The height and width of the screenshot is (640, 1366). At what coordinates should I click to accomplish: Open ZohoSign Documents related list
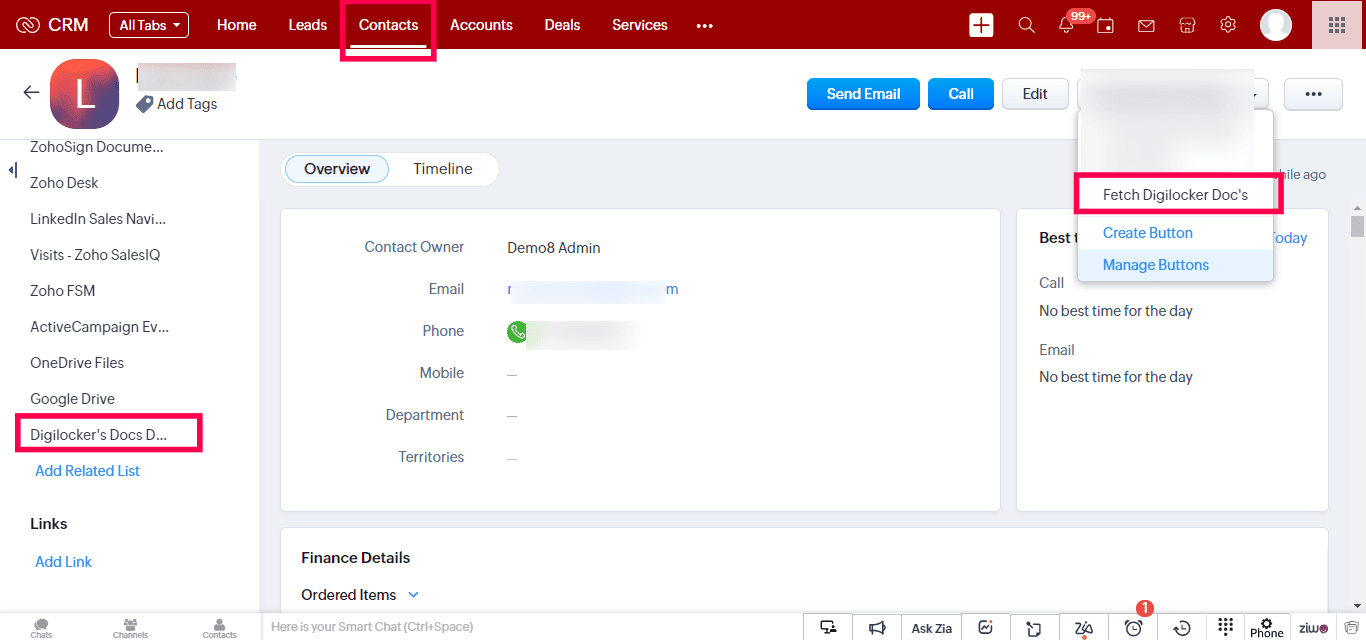coord(97,147)
